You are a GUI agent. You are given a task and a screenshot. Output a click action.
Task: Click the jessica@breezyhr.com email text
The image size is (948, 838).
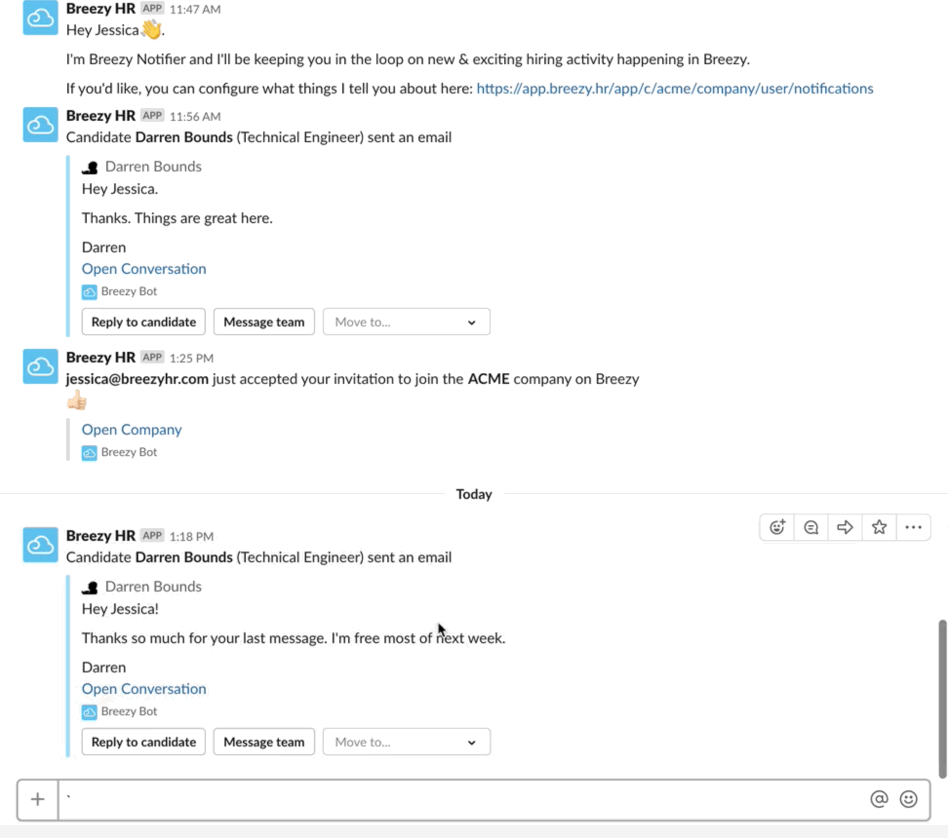(x=137, y=379)
